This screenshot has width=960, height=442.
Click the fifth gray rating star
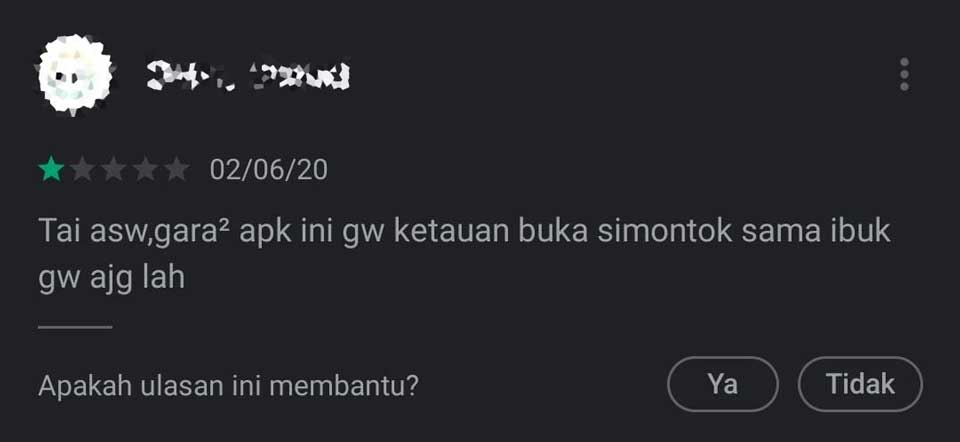click(177, 169)
